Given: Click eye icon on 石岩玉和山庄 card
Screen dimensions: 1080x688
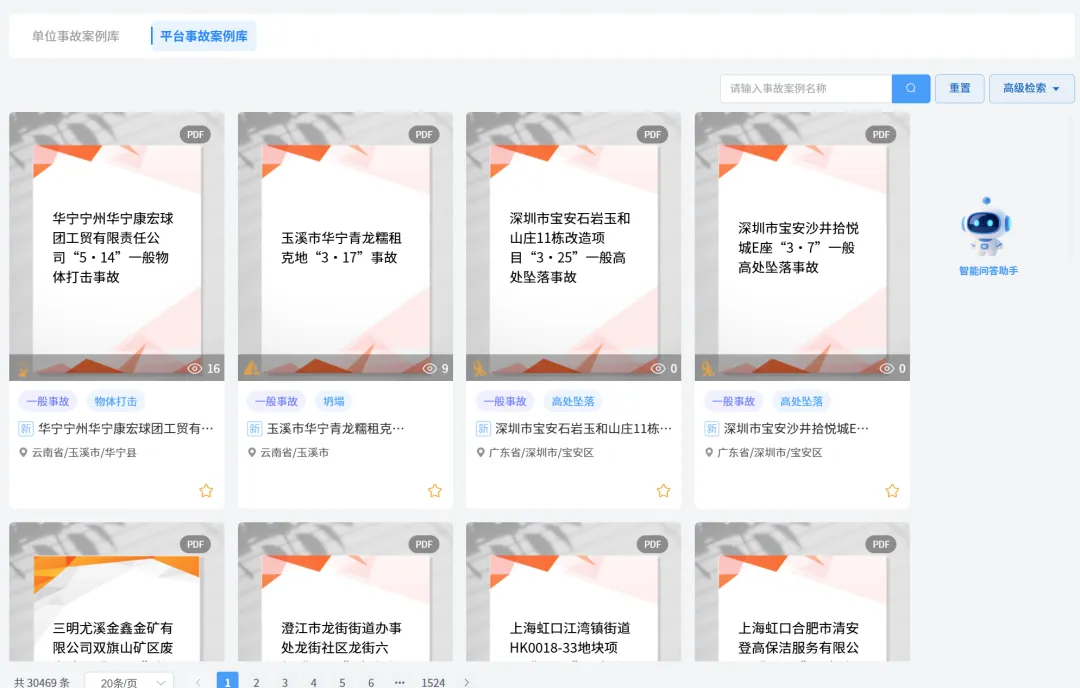Looking at the screenshot, I should click(658, 368).
